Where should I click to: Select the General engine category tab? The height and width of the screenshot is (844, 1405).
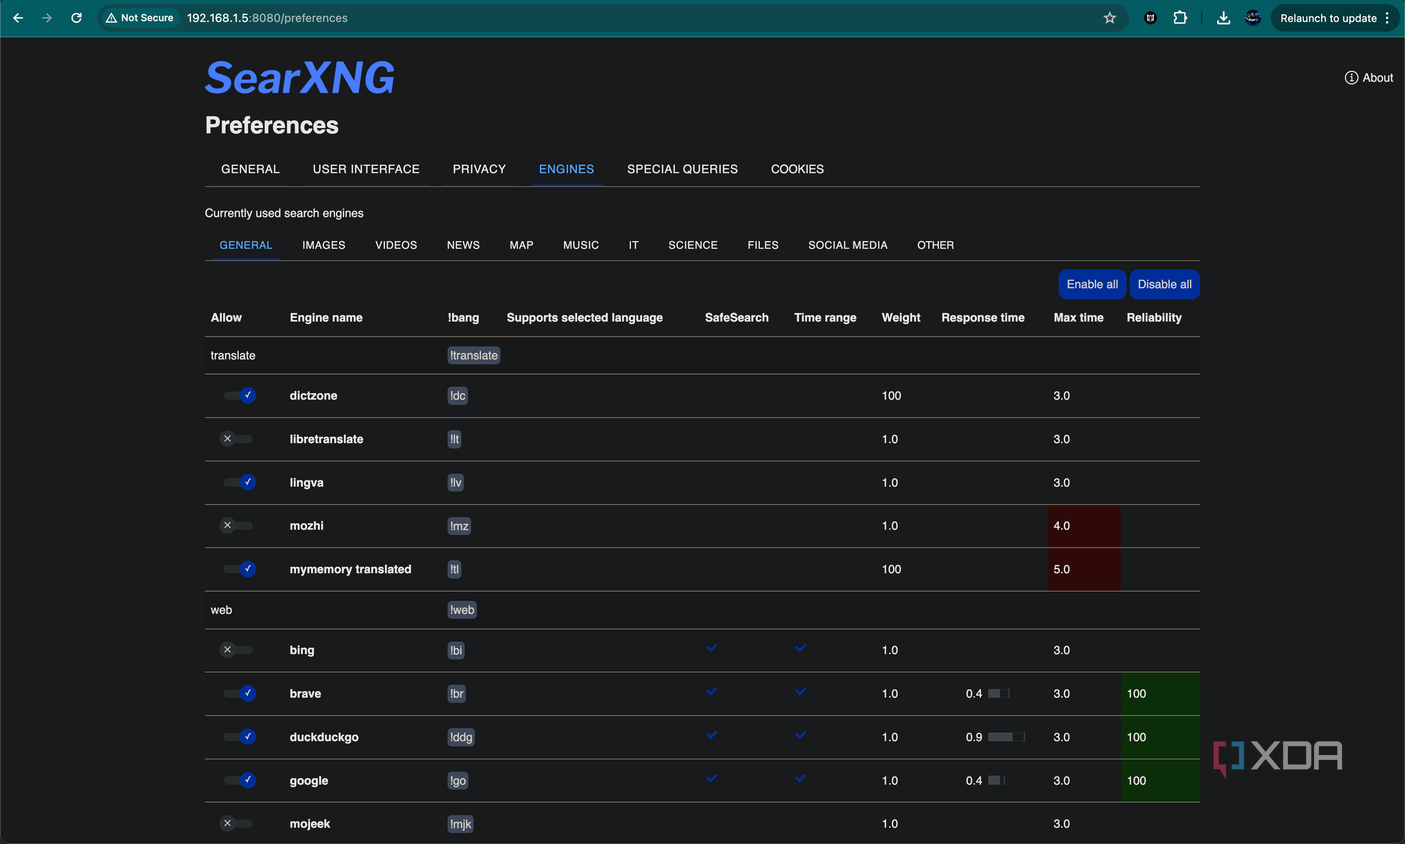tap(246, 245)
